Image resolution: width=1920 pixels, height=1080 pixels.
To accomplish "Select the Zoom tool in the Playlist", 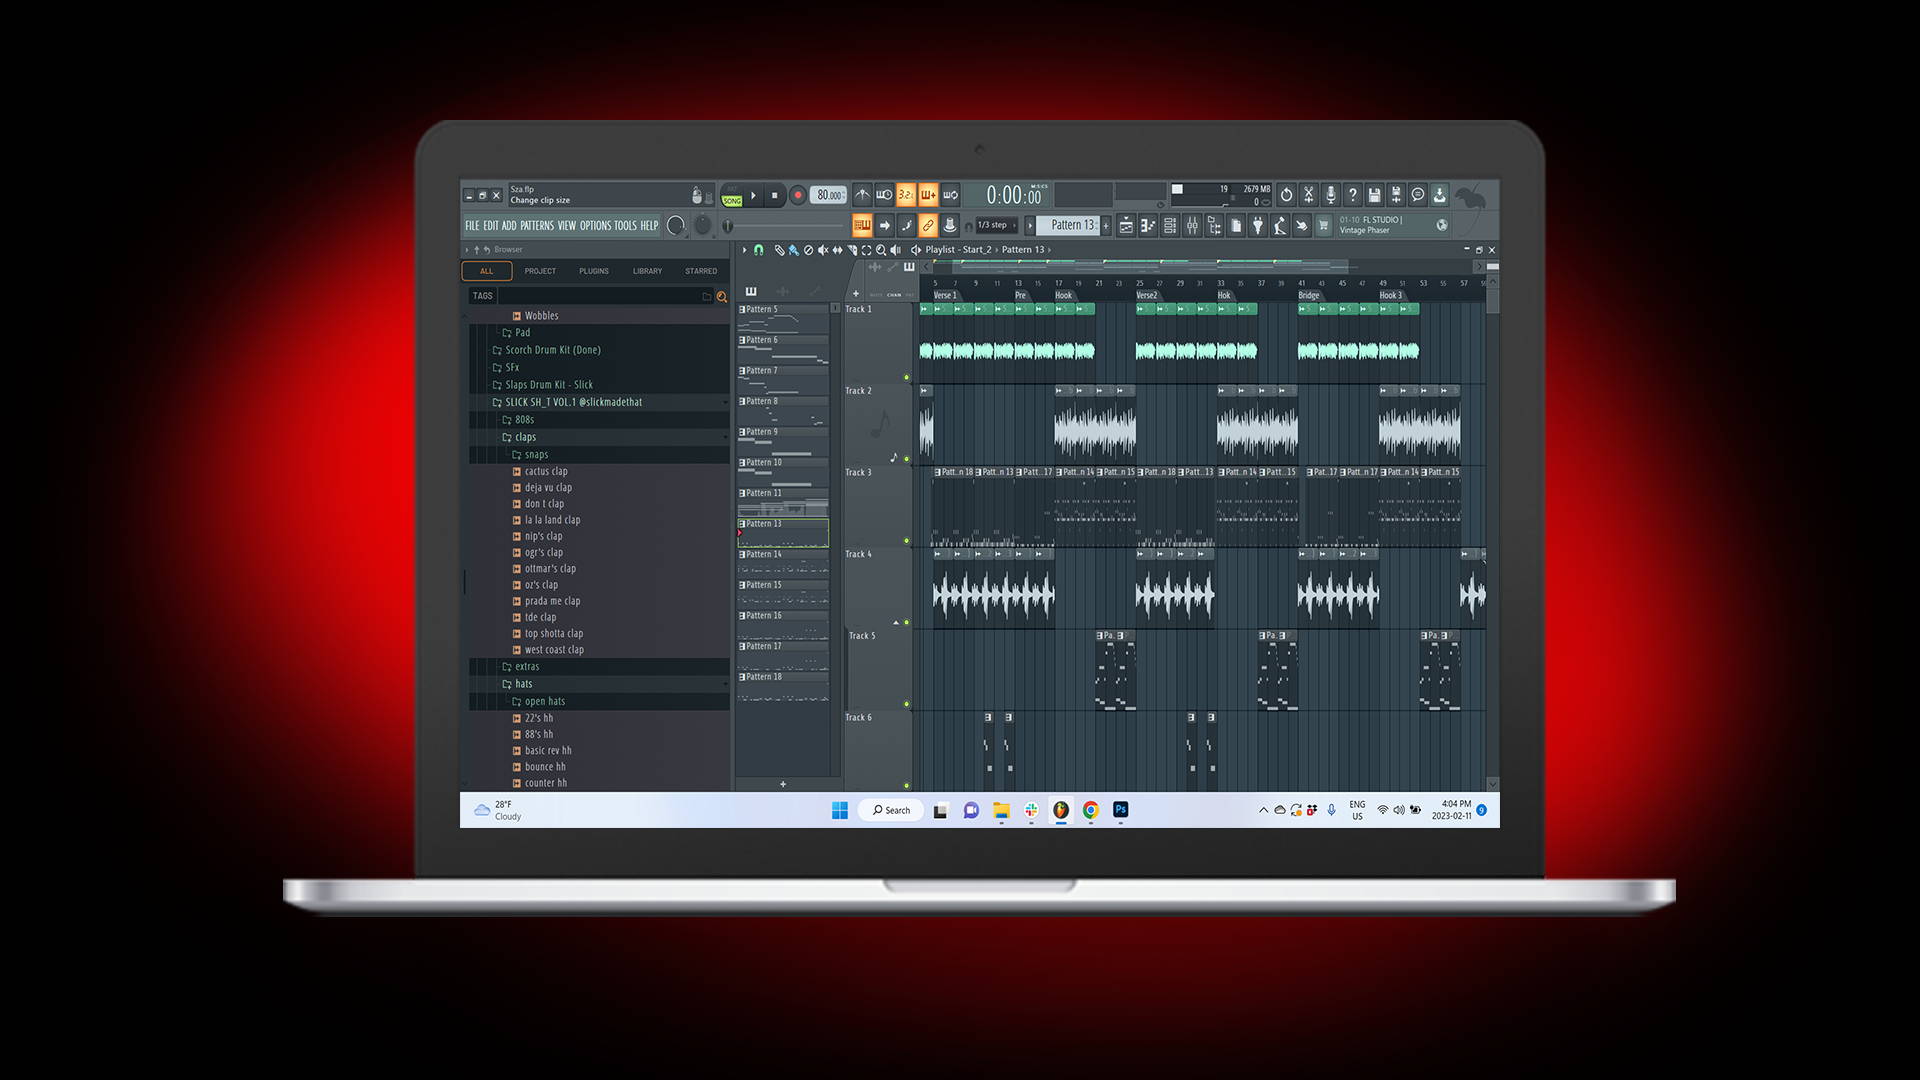I will pyautogui.click(x=881, y=250).
